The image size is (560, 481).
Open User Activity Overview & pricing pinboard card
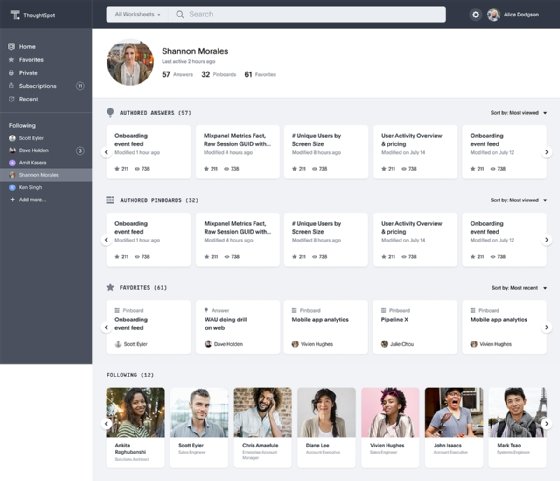pyautogui.click(x=415, y=240)
